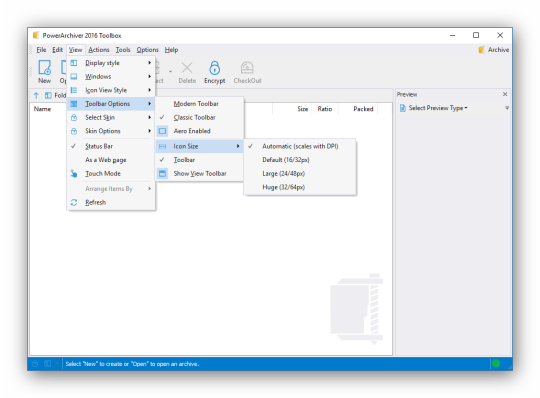
Task: Sort by the Ratio column header
Action: coord(324,109)
